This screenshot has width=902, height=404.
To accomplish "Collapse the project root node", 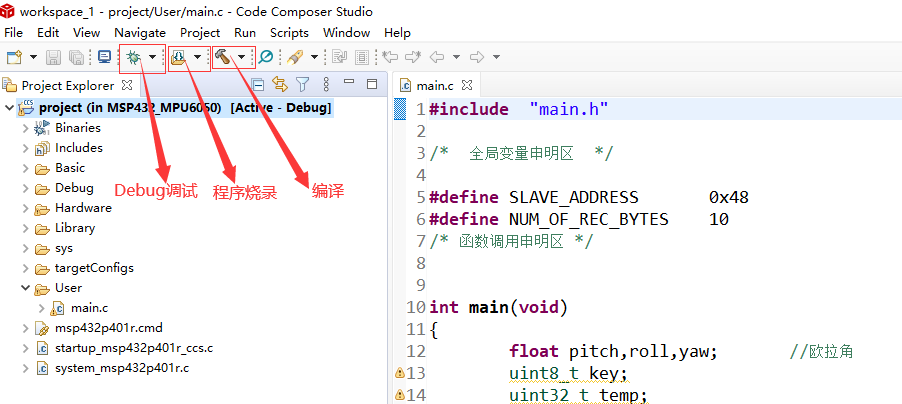I will click(9, 108).
